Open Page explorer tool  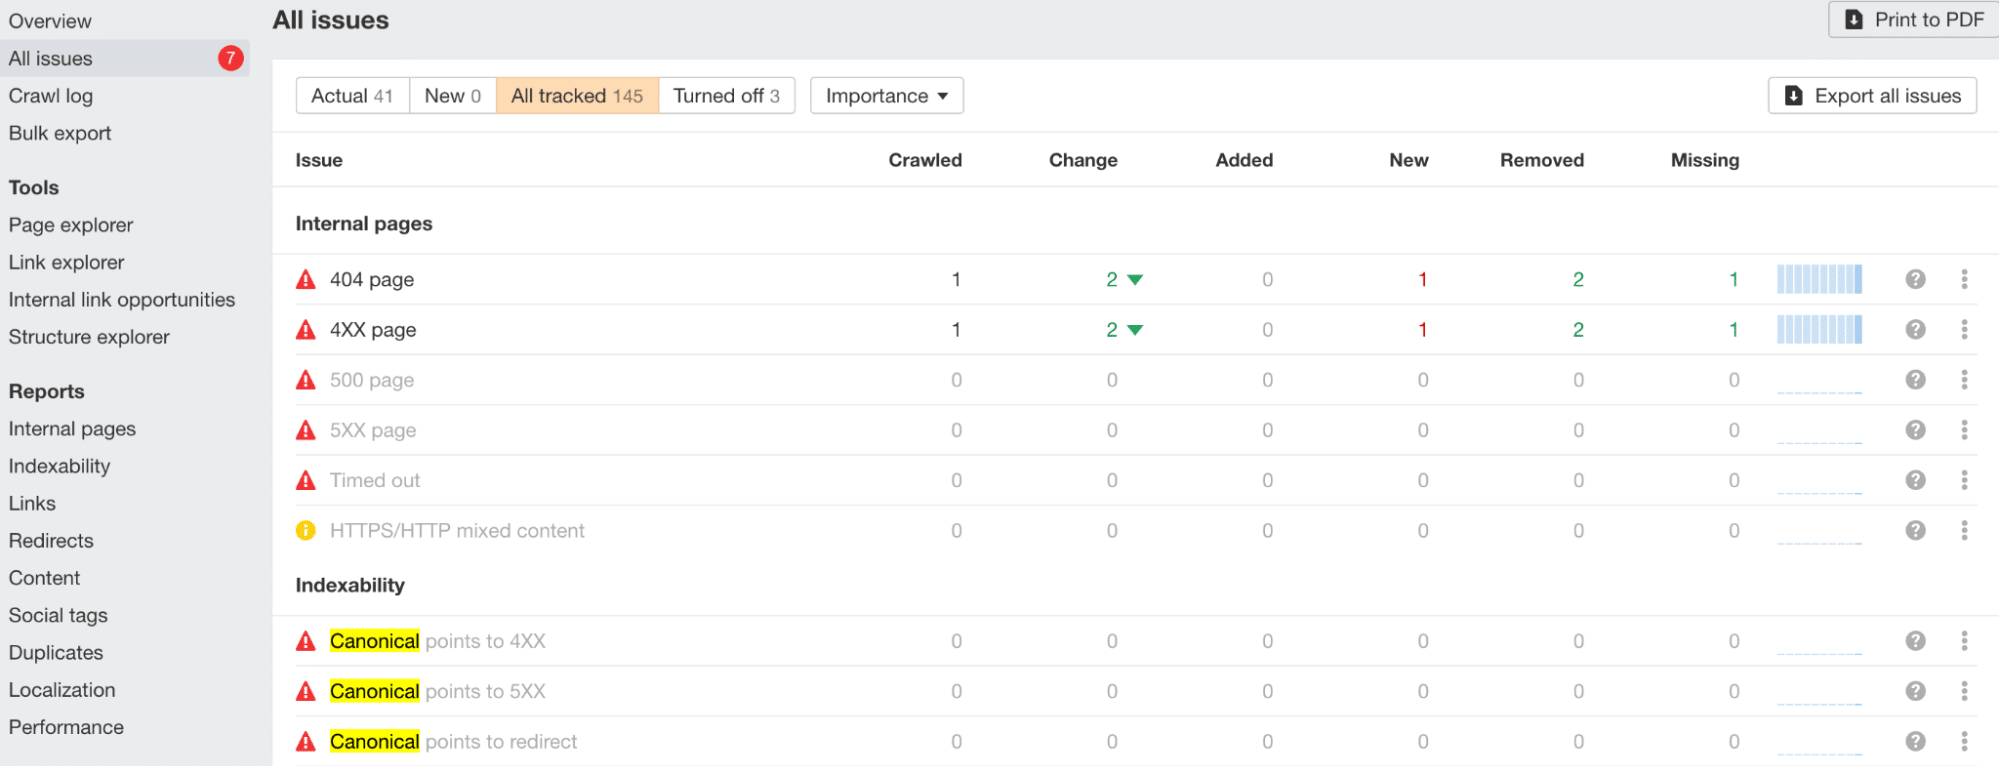click(71, 225)
